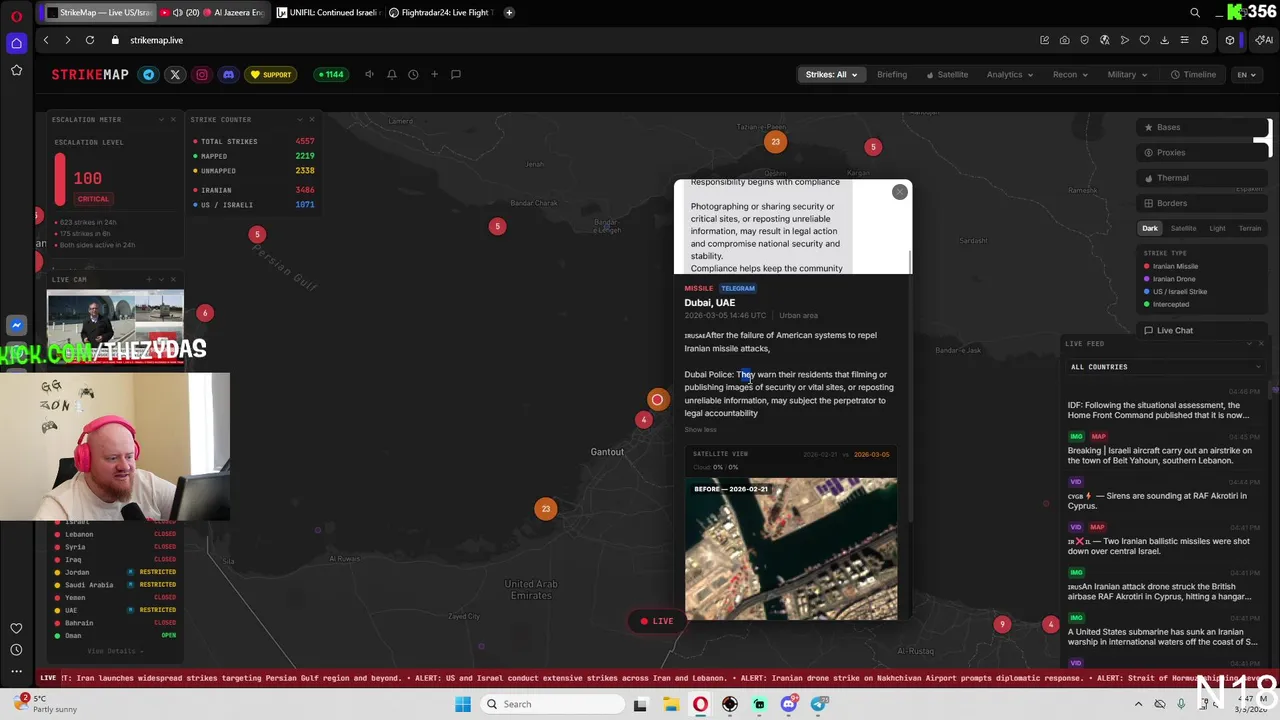Expand the Recon dropdown
The image size is (1280, 720).
pos(1070,74)
